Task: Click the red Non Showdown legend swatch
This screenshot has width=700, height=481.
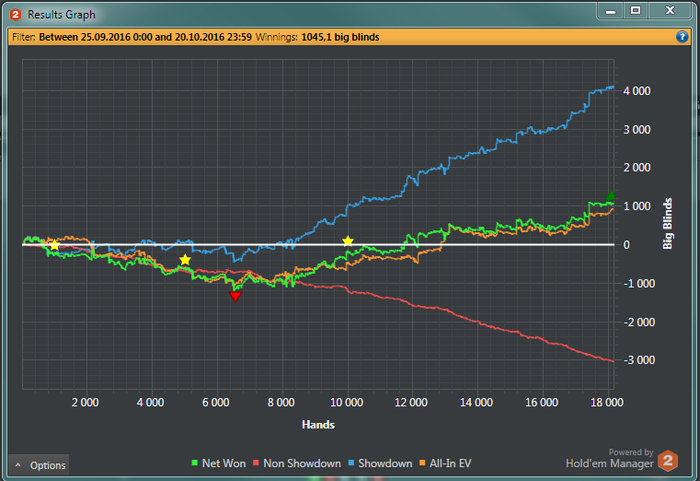Action: [x=256, y=463]
